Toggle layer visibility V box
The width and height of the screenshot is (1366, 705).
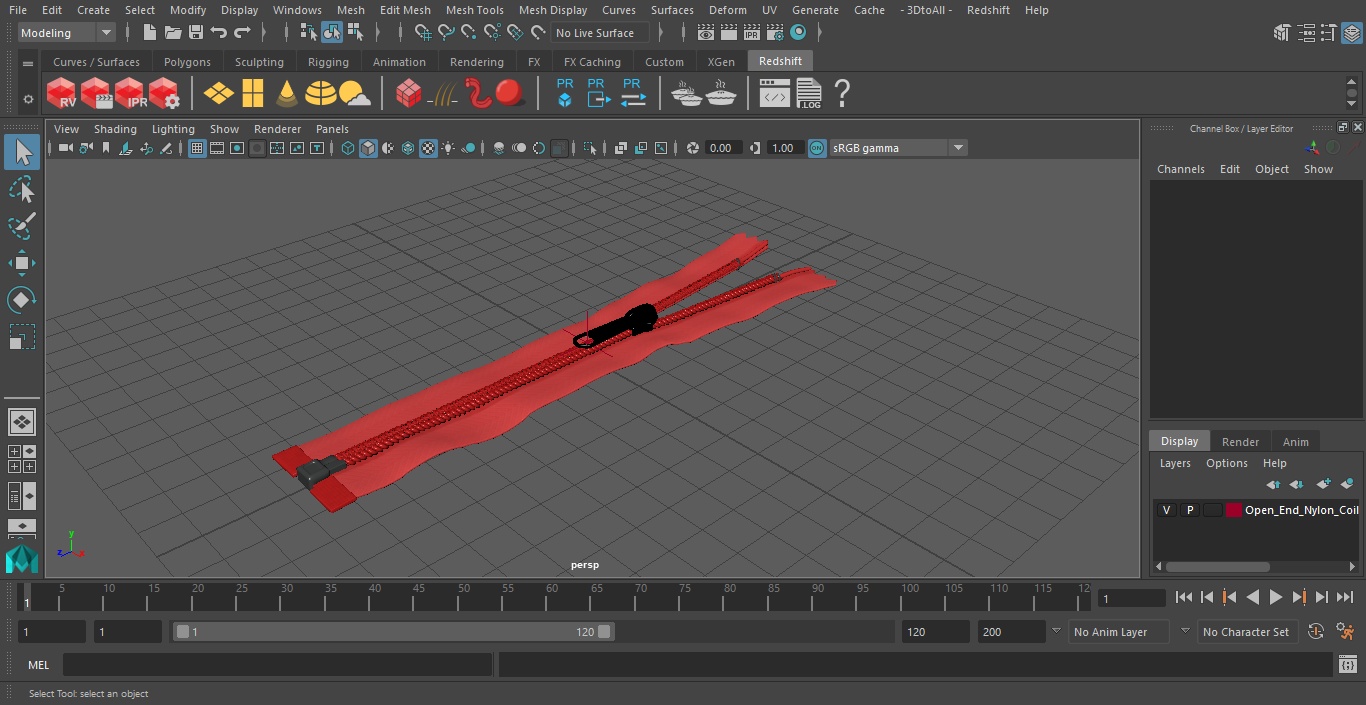pyautogui.click(x=1166, y=510)
